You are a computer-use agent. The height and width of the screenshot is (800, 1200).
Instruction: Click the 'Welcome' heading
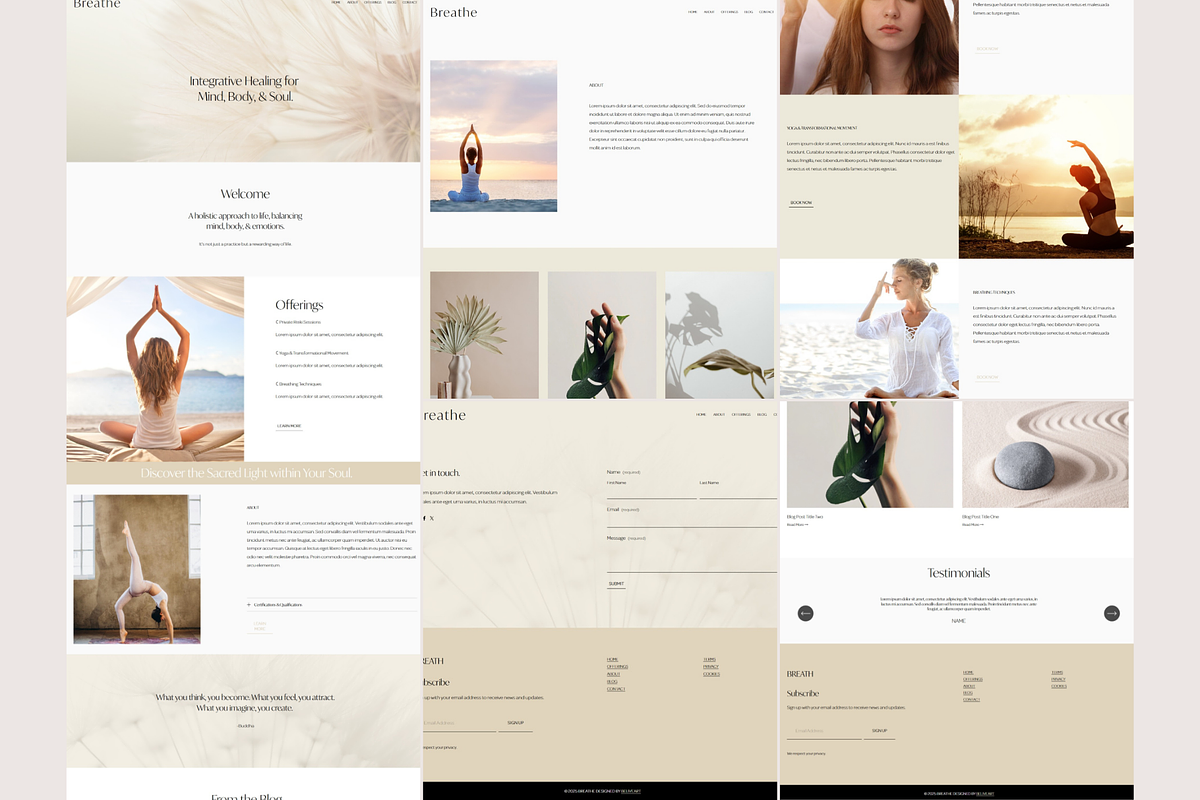tap(245, 194)
